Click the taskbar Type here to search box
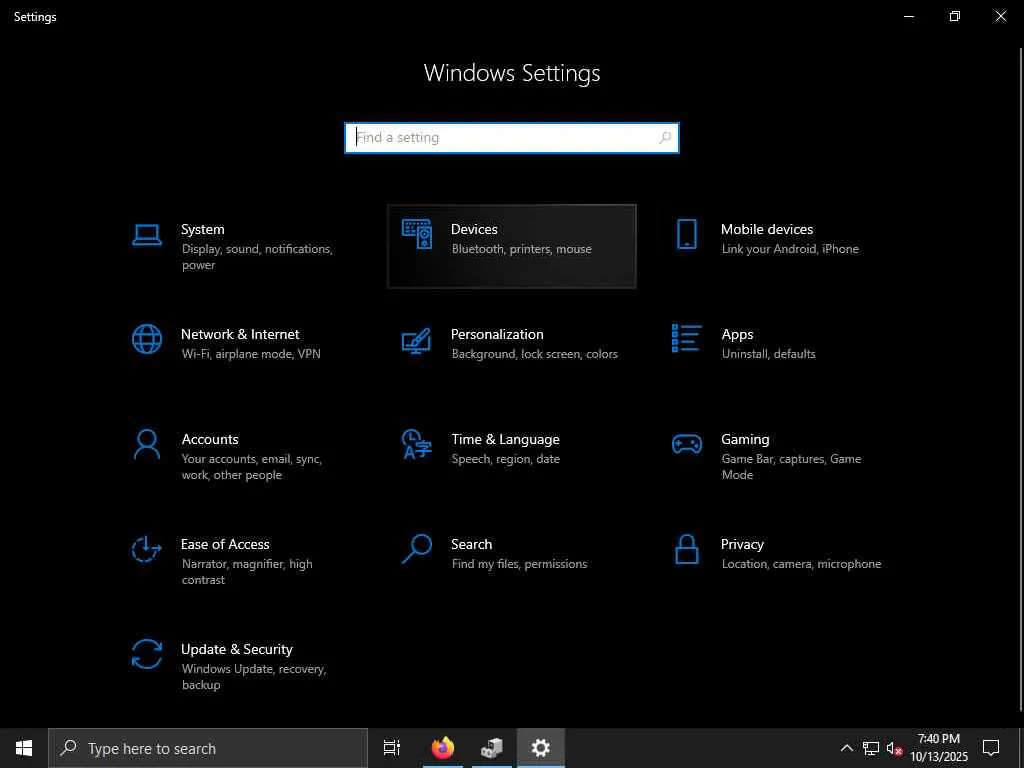The height and width of the screenshot is (768, 1024). click(208, 748)
